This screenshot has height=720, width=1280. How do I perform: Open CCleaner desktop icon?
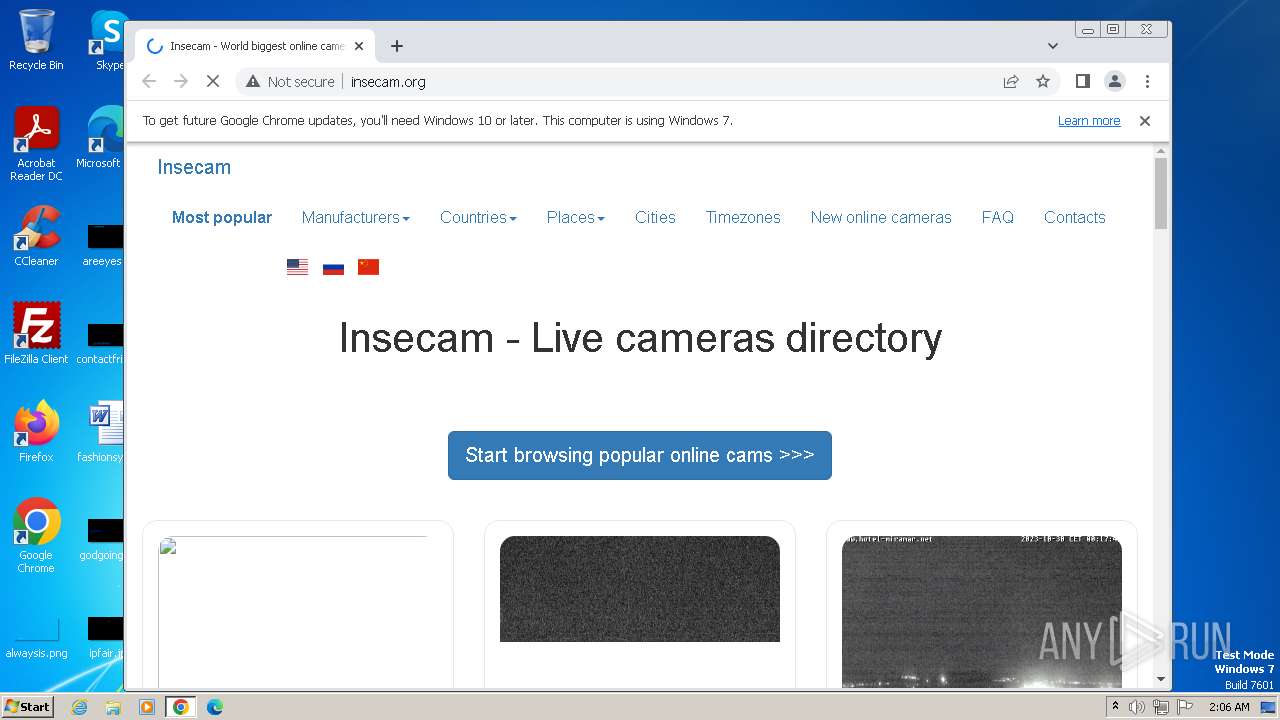(x=36, y=237)
